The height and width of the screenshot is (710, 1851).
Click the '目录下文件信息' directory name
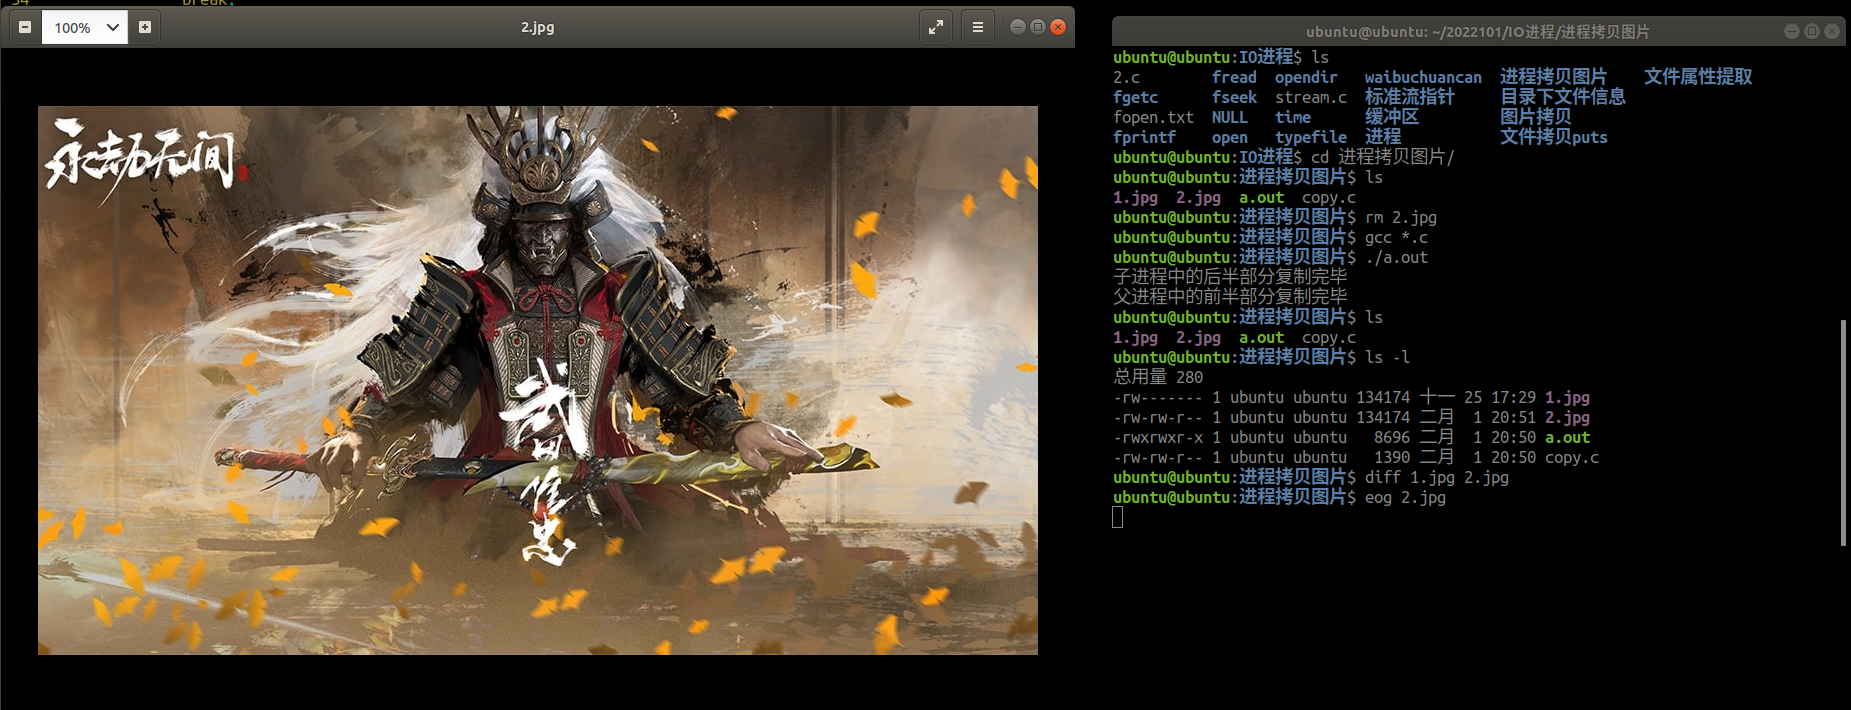[1562, 97]
